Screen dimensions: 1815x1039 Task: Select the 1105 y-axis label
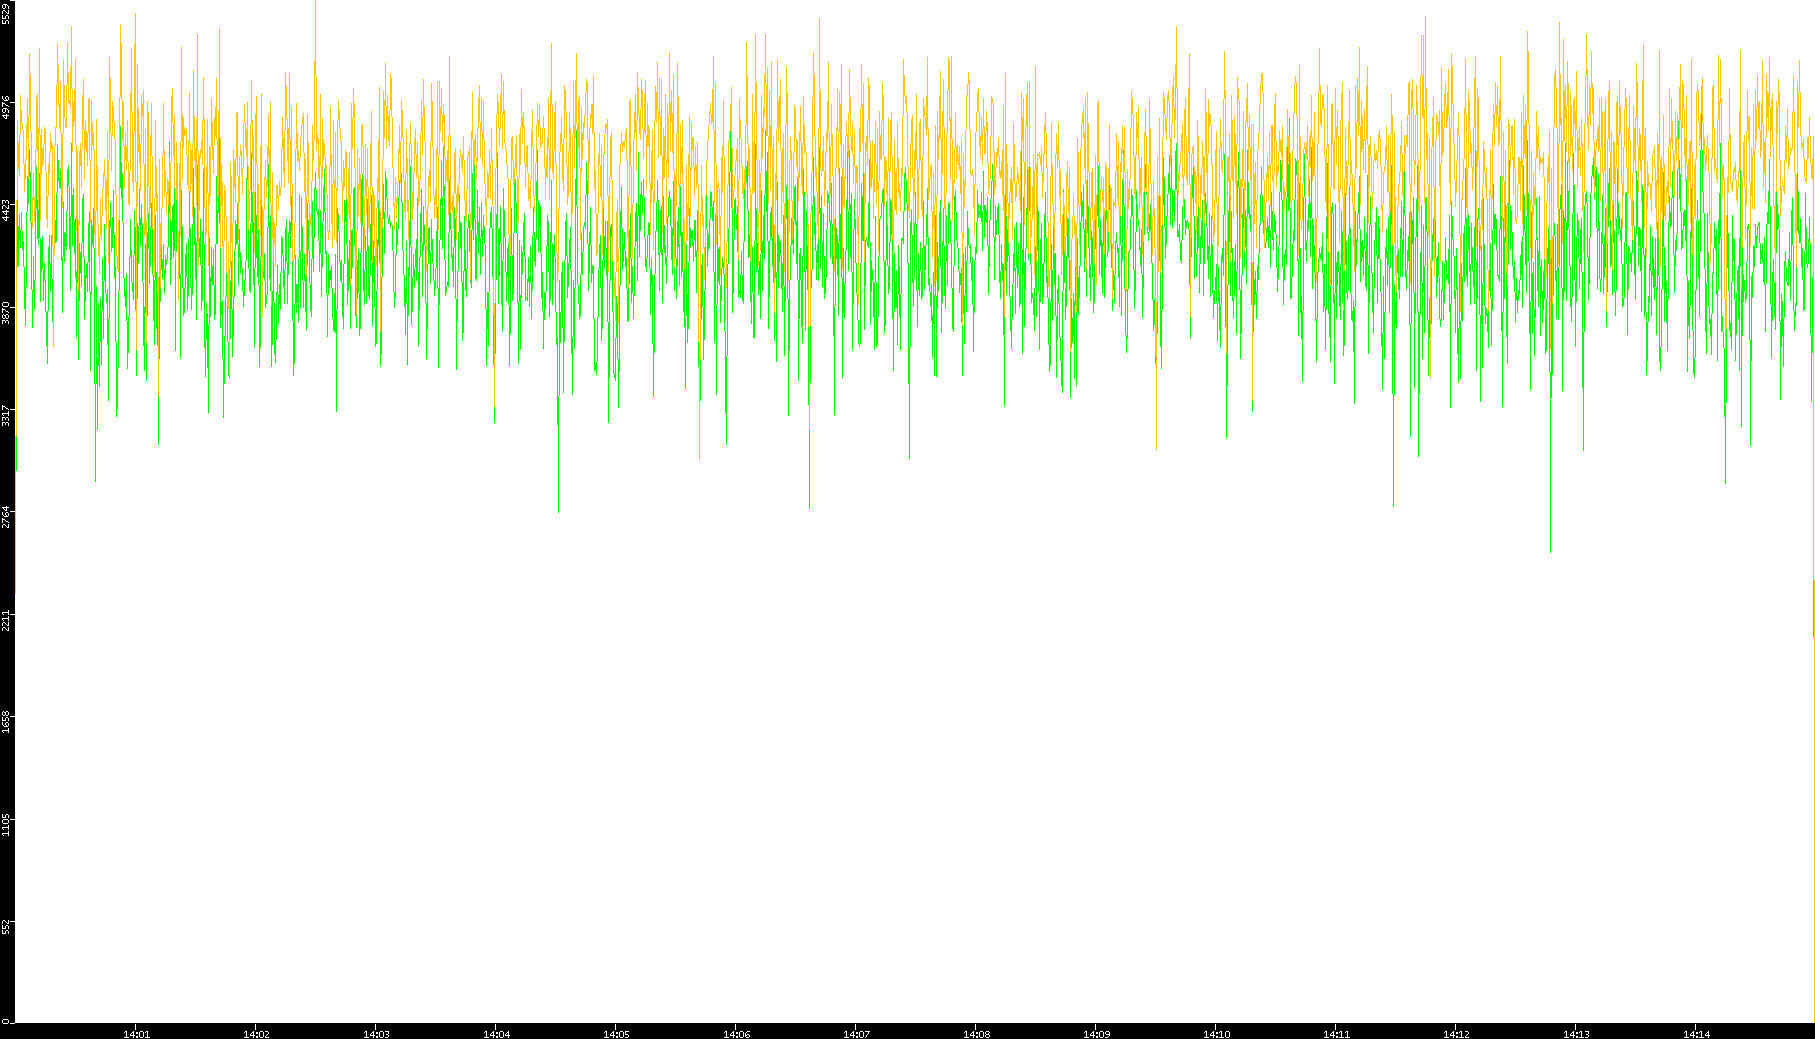click(x=7, y=825)
